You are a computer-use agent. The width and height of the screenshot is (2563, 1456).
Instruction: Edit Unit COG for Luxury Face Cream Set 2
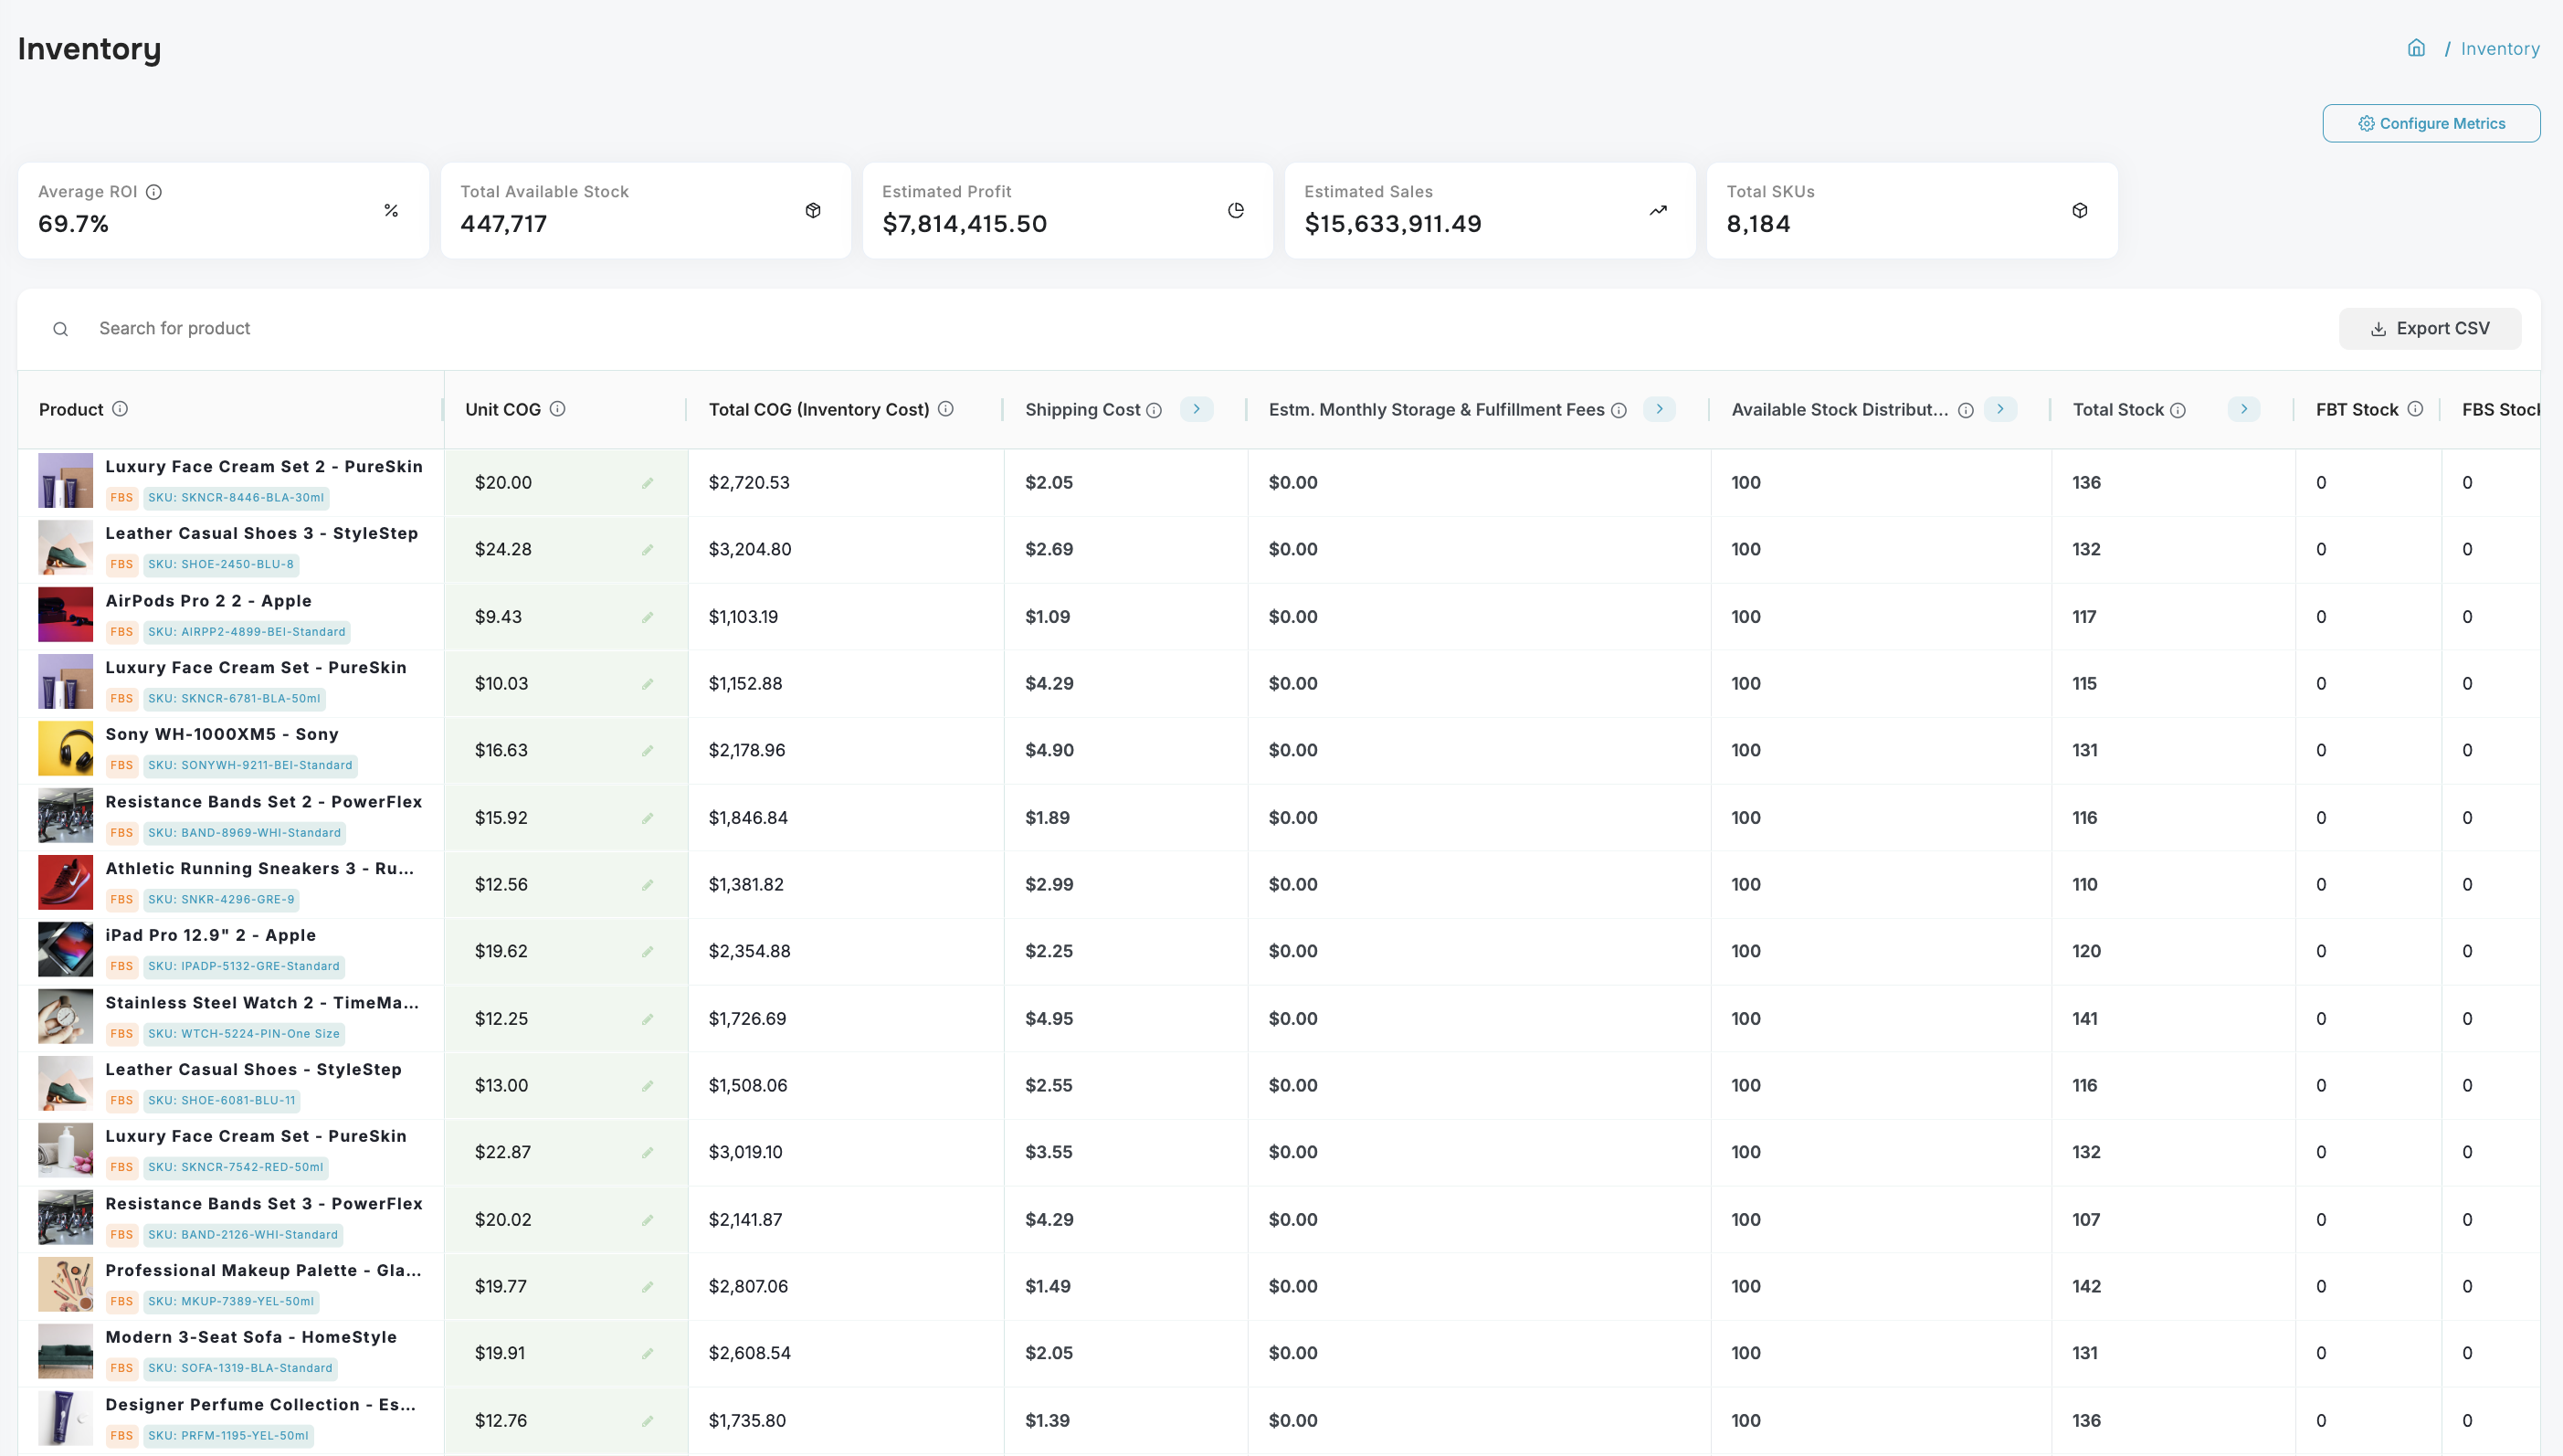pos(647,482)
